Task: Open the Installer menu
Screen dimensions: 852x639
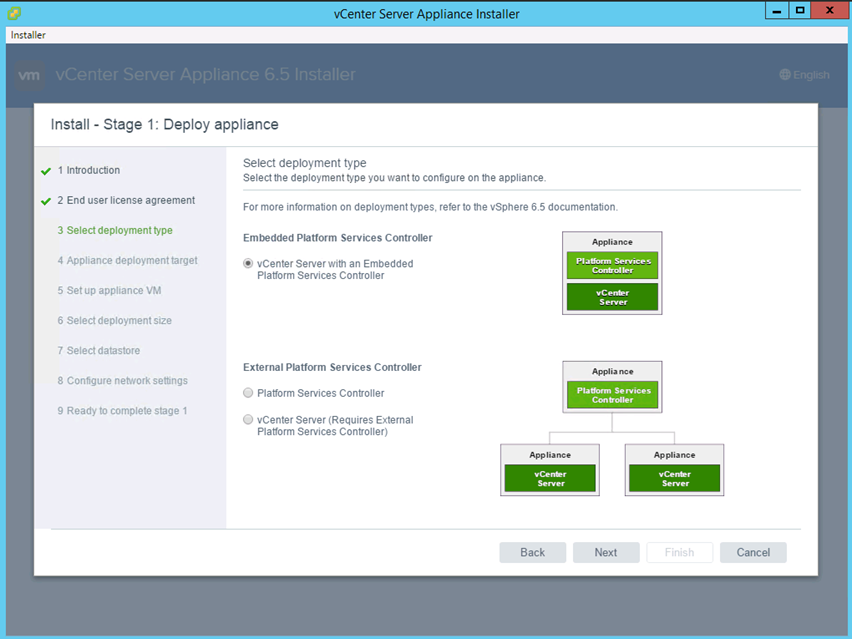Action: (x=28, y=35)
